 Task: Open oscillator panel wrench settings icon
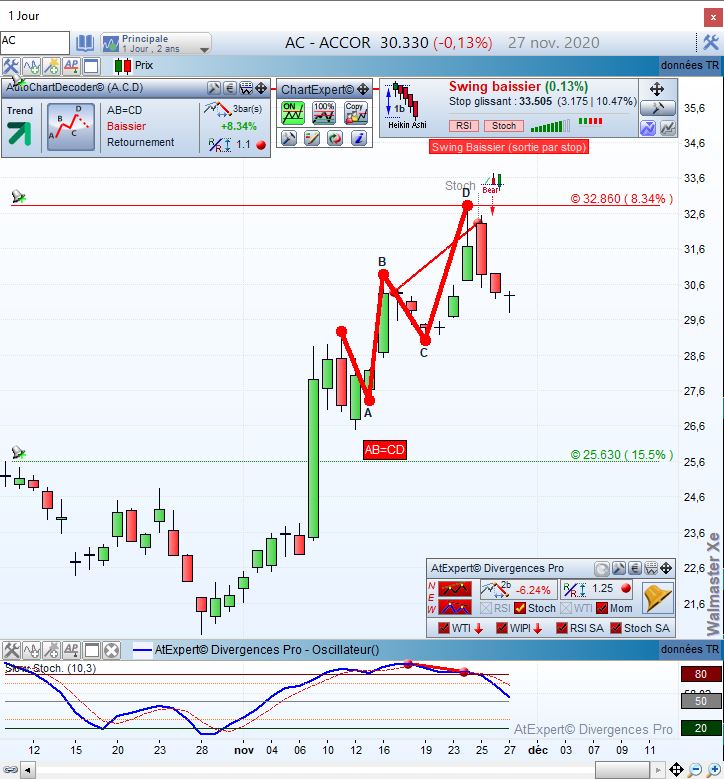pyautogui.click(x=11, y=650)
